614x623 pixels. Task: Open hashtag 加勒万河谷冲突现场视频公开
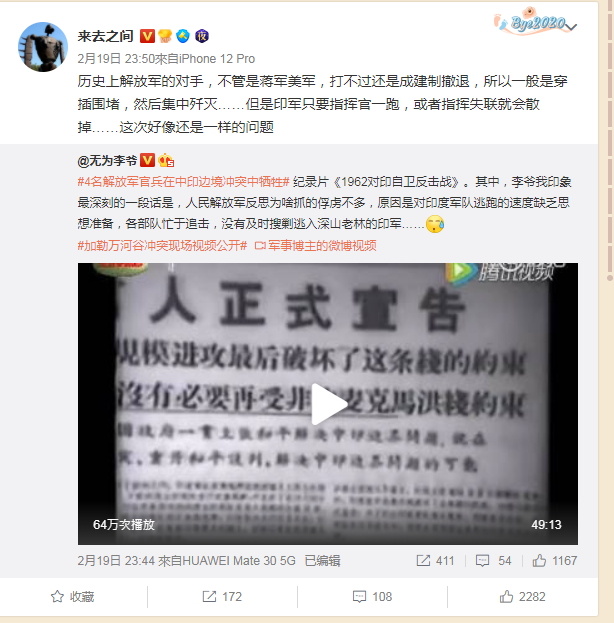pos(162,246)
